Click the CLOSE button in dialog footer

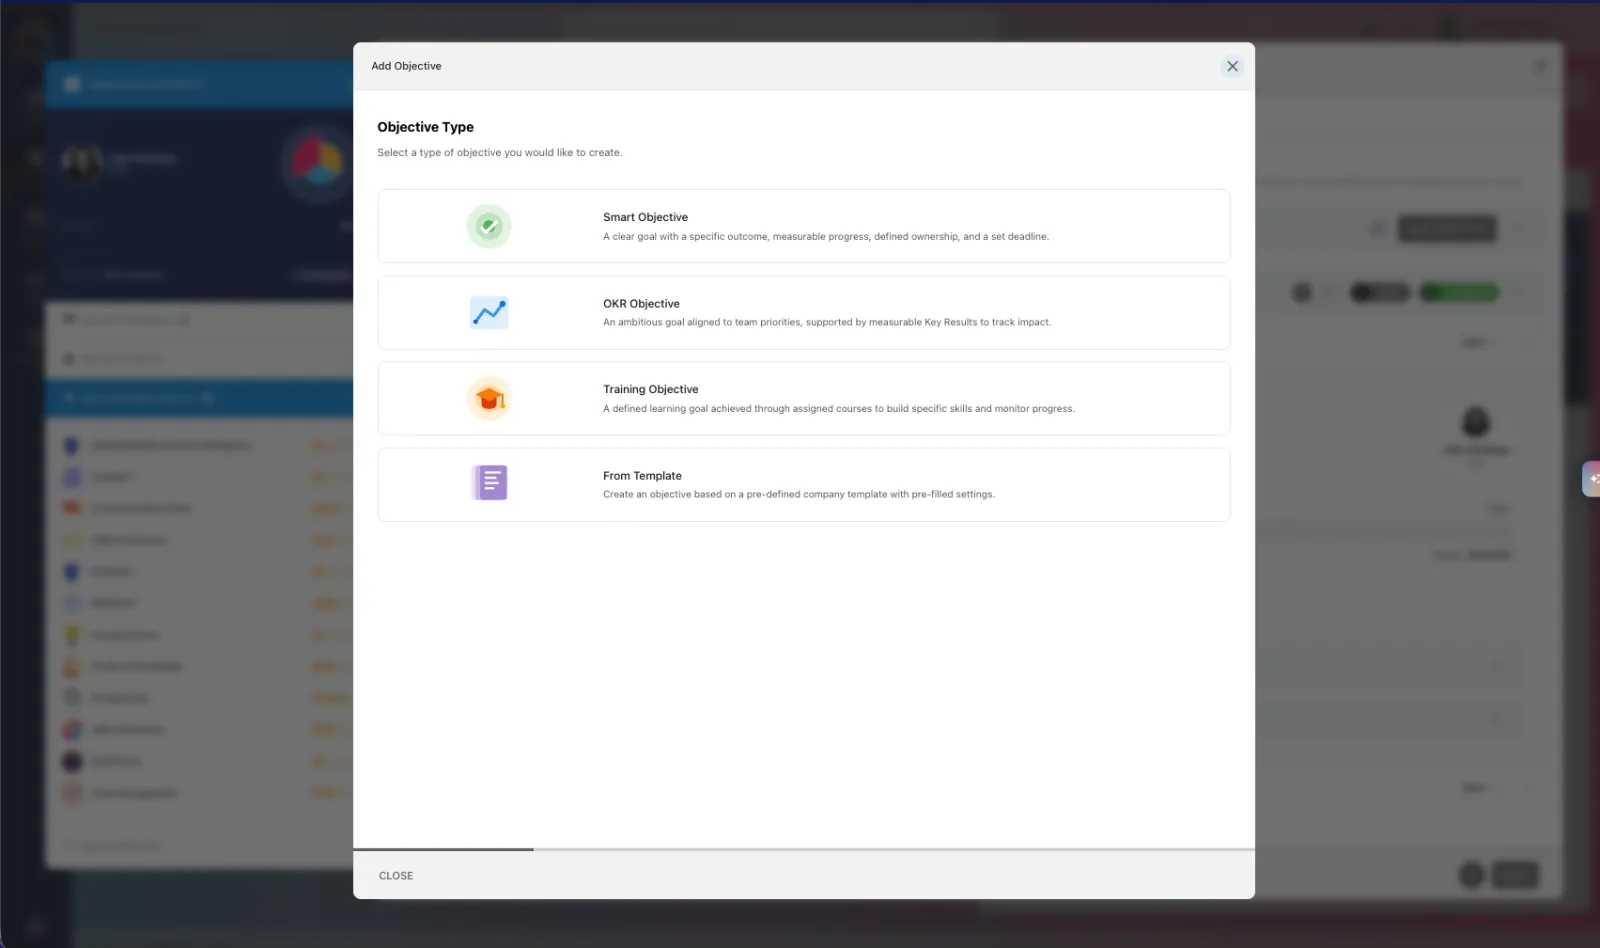396,876
